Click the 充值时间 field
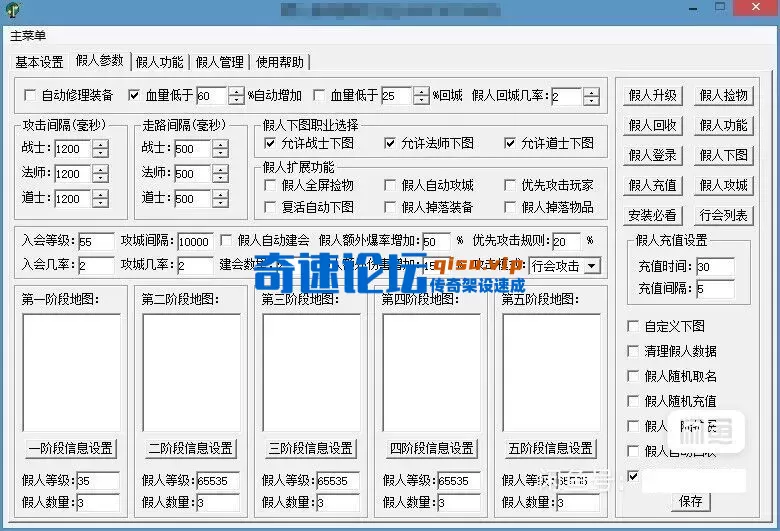 pyautogui.click(x=715, y=267)
